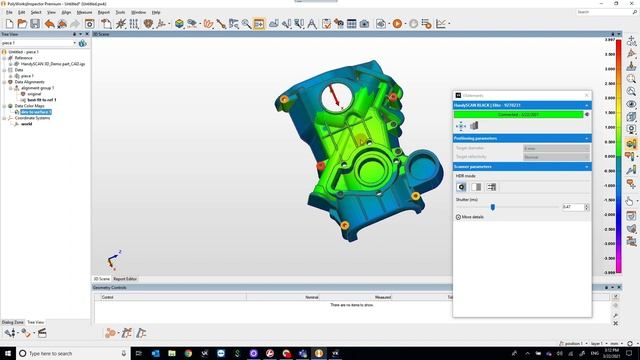
Task: Click the orange Undo arrow icon
Action: pos(49,24)
